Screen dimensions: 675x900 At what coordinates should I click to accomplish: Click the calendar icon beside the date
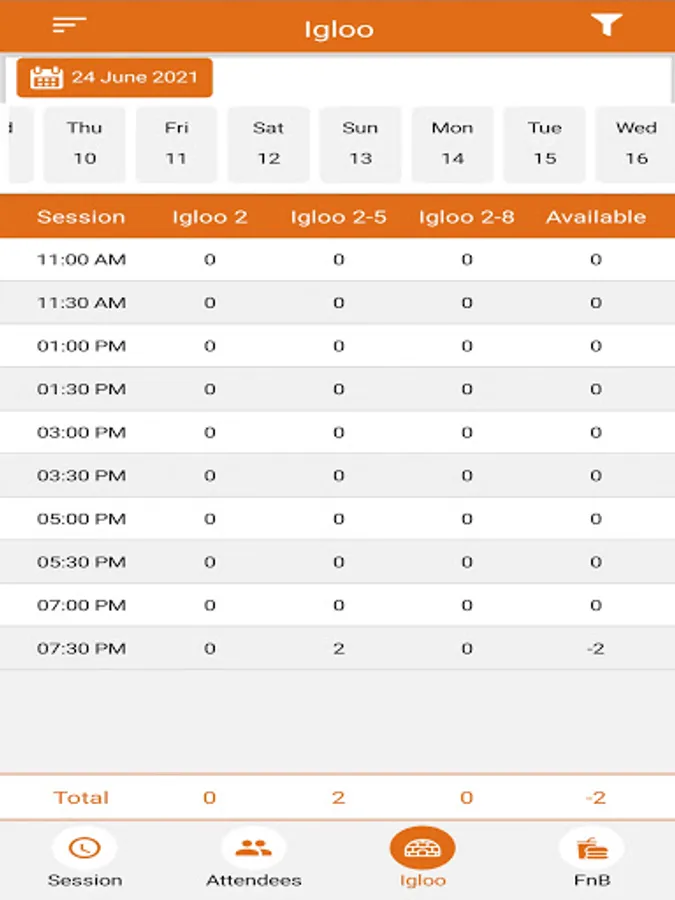(x=46, y=78)
